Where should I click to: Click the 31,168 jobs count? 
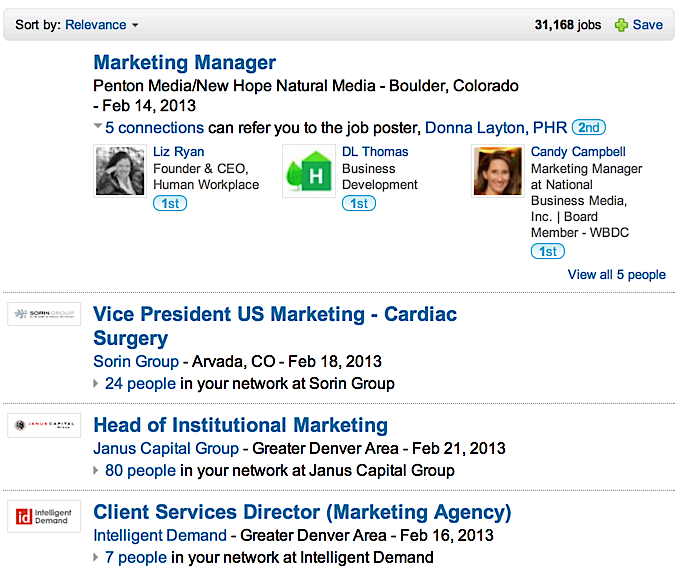(x=568, y=25)
